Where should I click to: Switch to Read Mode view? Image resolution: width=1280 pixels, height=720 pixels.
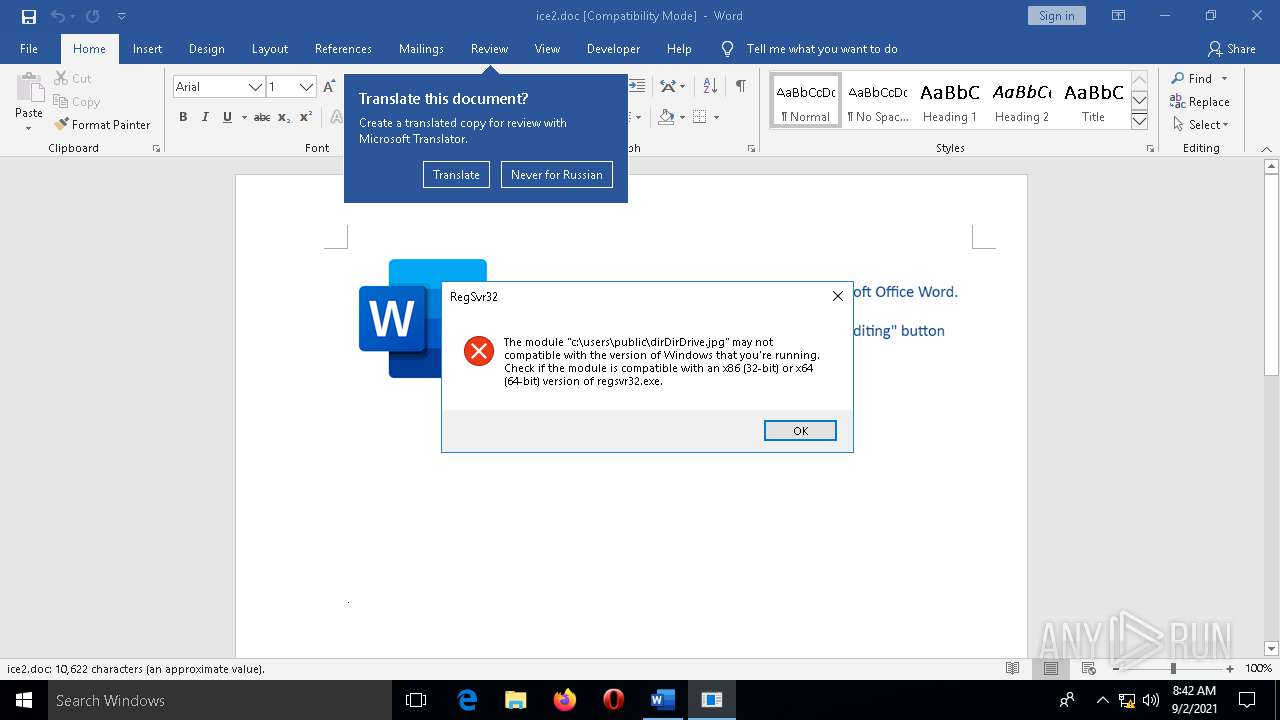[x=1012, y=669]
